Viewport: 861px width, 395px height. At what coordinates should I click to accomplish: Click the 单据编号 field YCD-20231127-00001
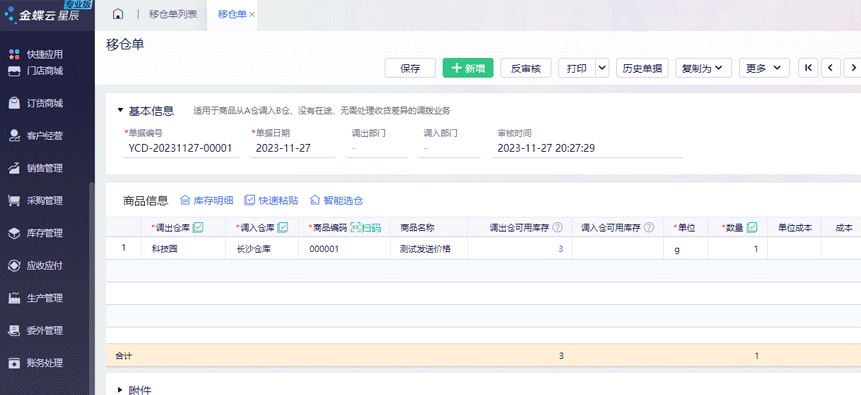click(x=181, y=148)
